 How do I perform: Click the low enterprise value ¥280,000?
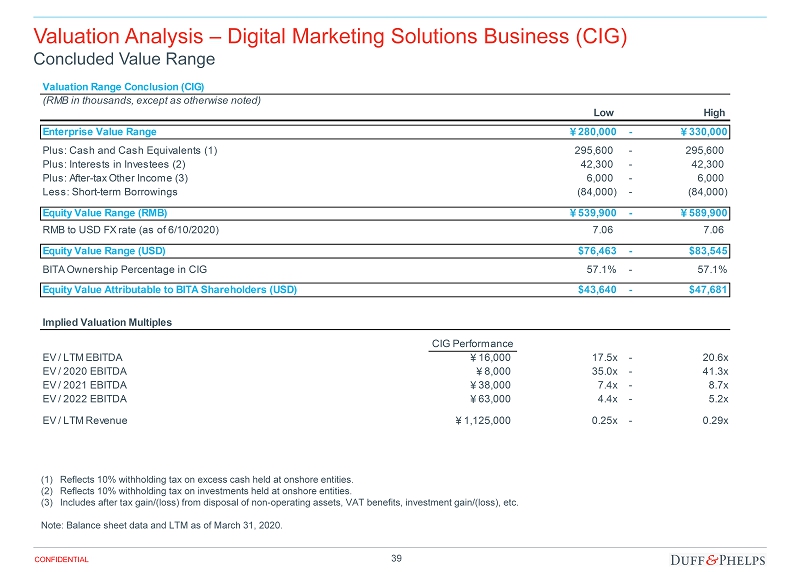tap(592, 132)
